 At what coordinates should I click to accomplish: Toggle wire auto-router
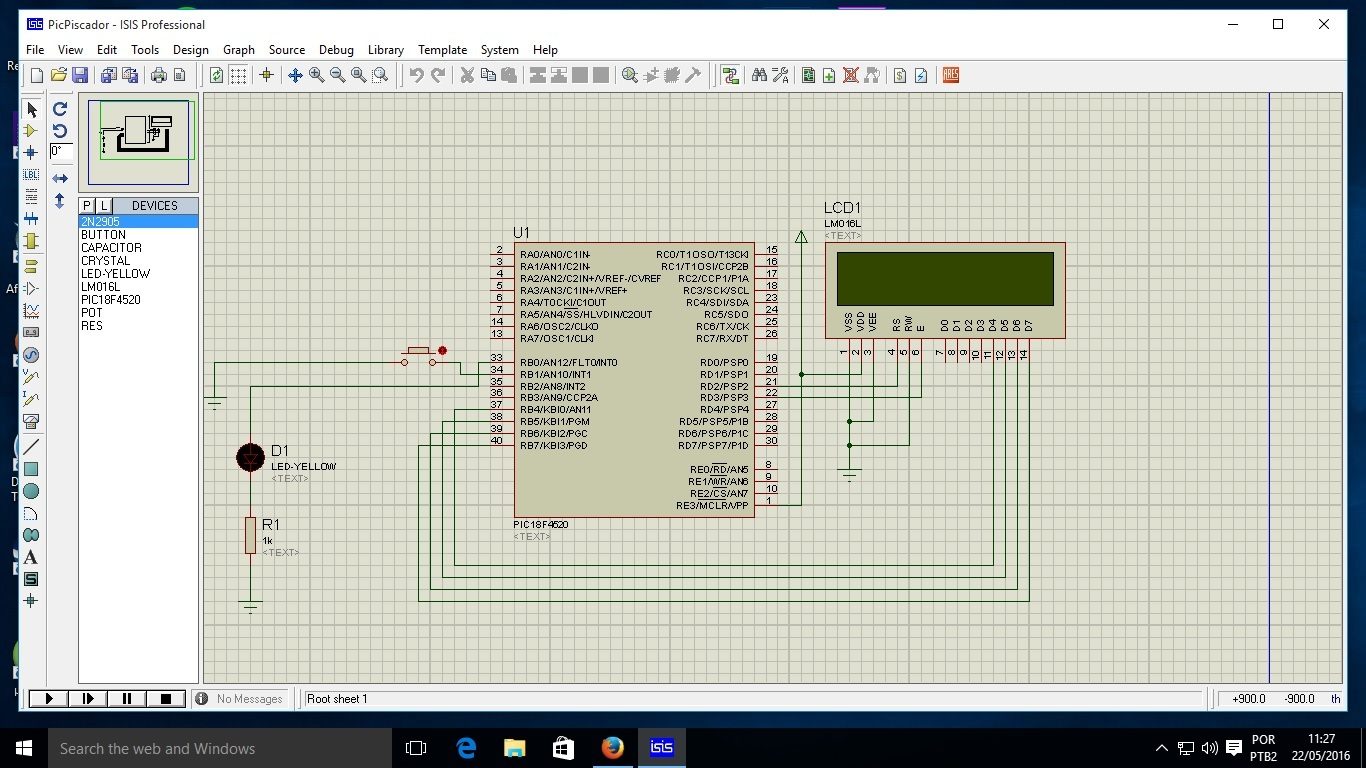731,75
